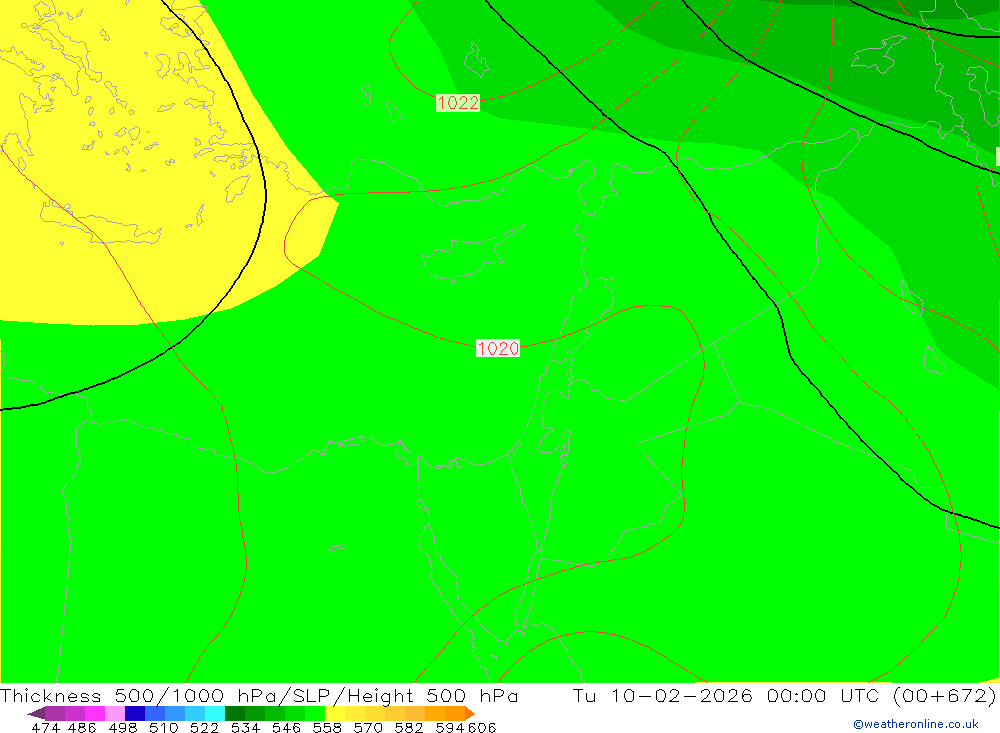Click the orange arrow at legend end
This screenshot has width=1000, height=733.
(470, 713)
